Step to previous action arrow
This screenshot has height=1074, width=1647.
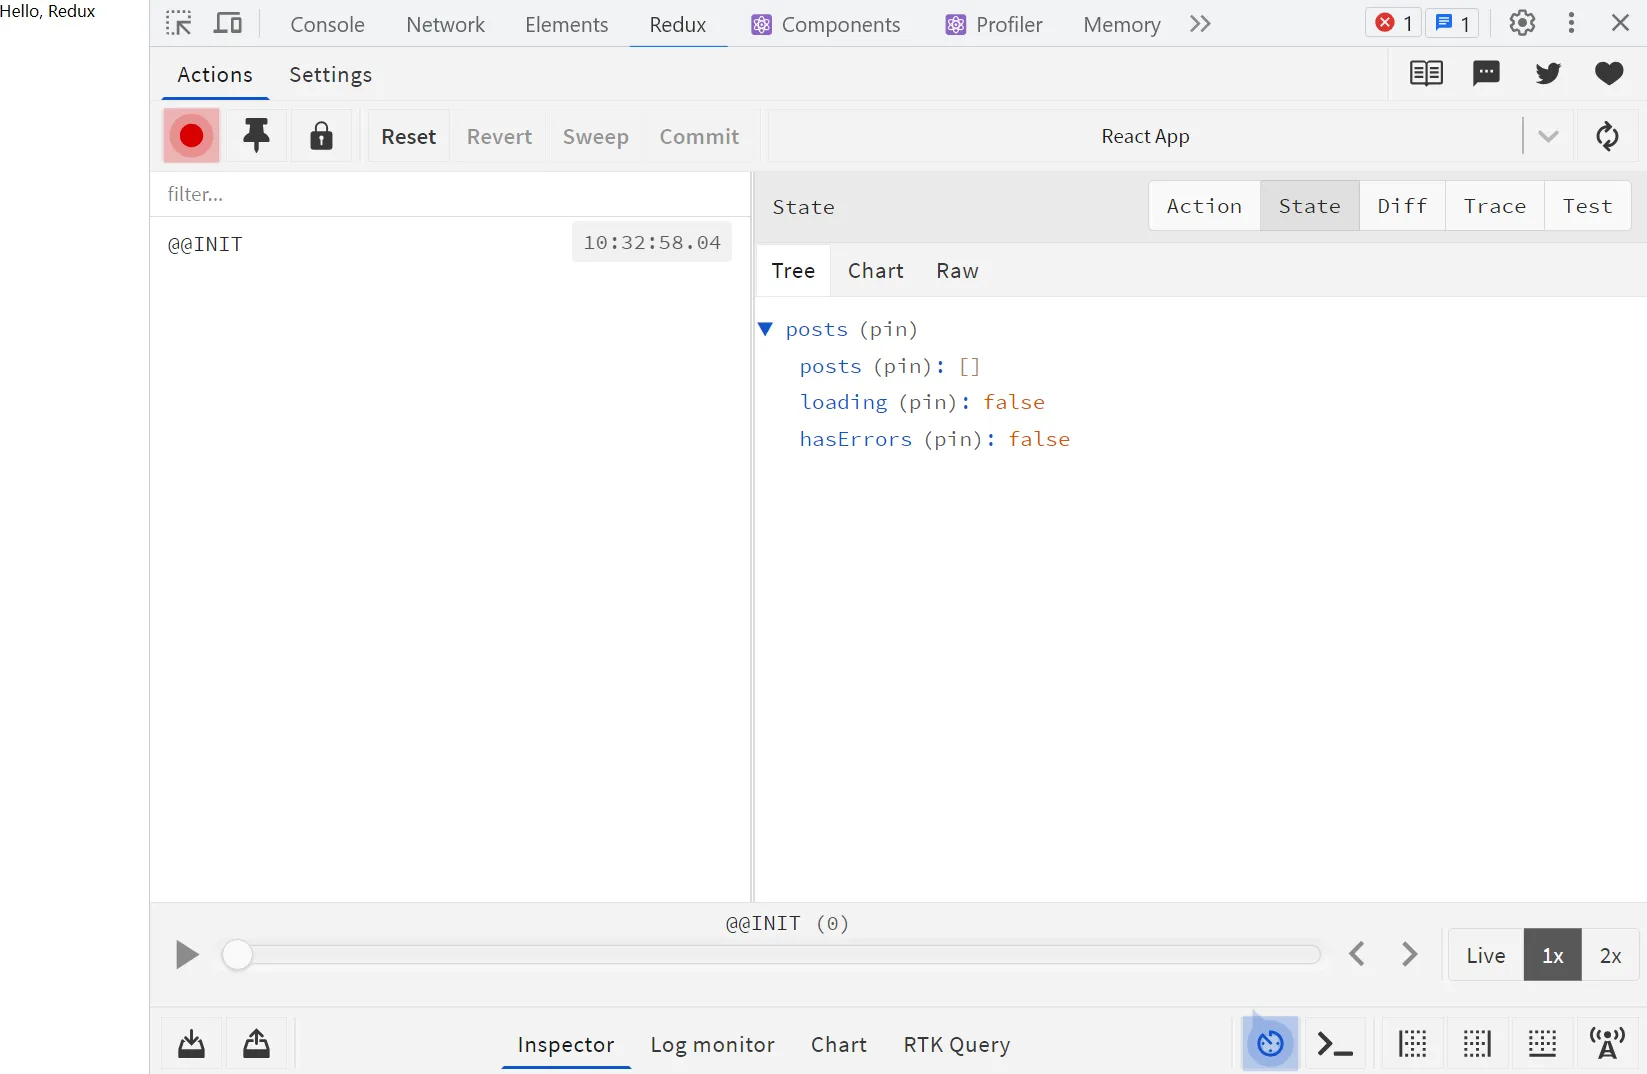[x=1357, y=954]
